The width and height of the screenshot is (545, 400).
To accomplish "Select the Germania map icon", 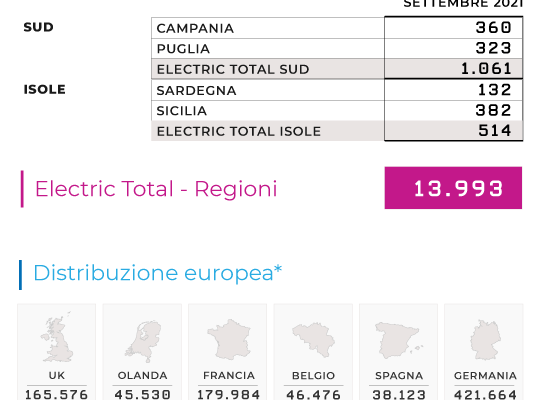I will pos(486,340).
